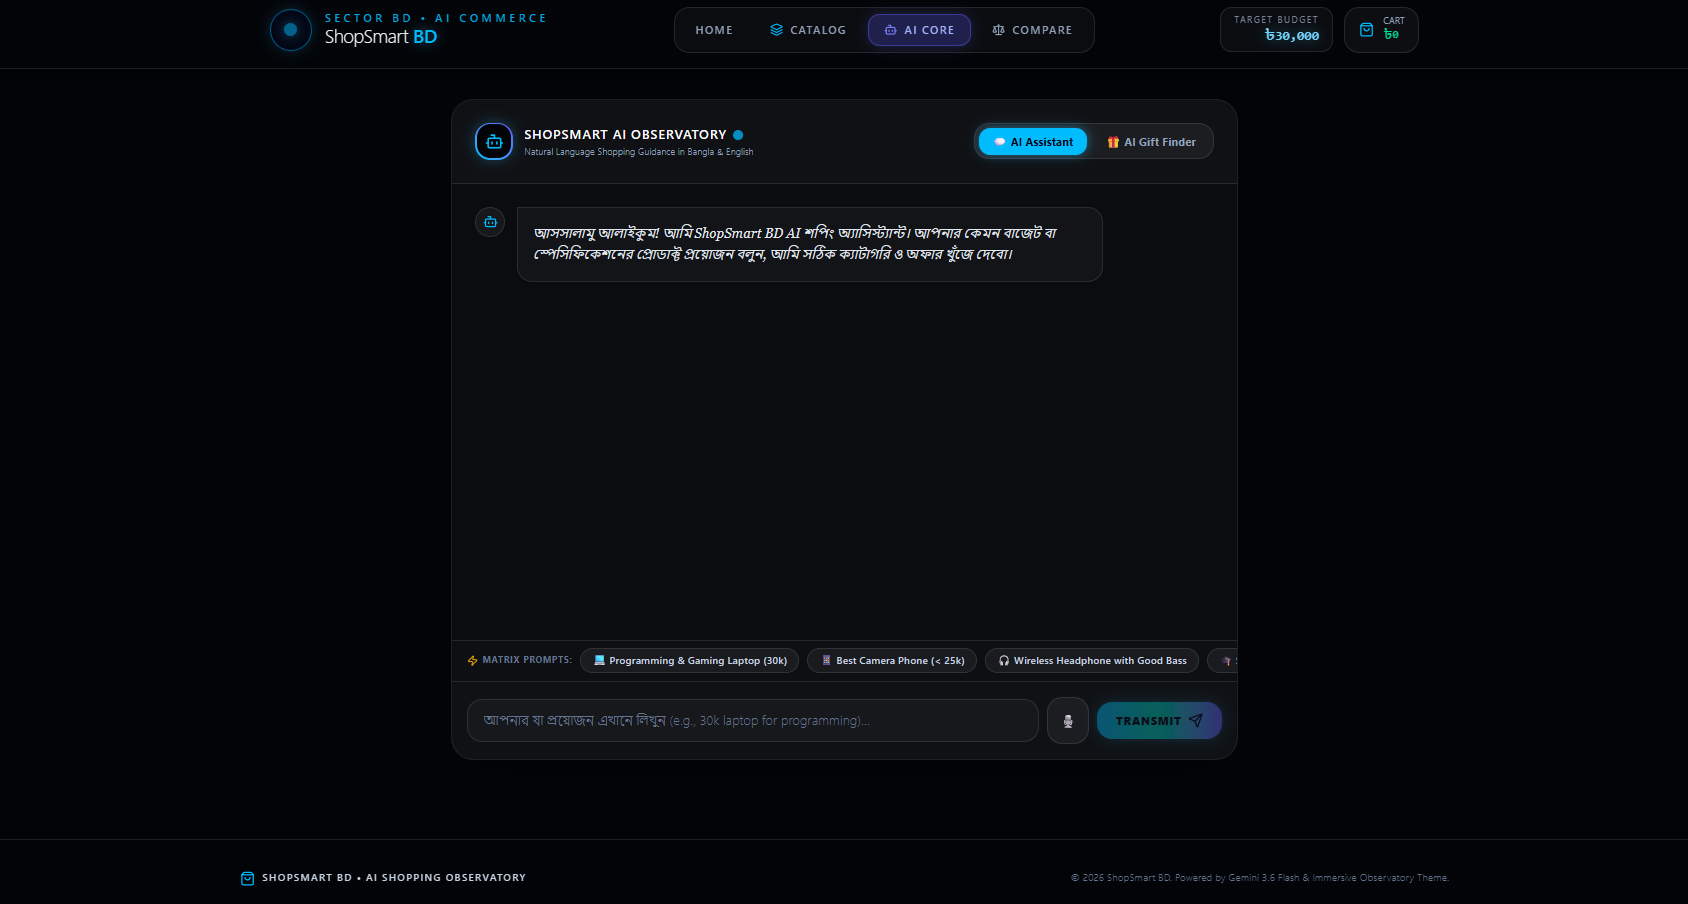Viewport: 1688px width, 904px height.
Task: Click the footer copyright 2026 ShopSmart BD text
Action: (1260, 878)
